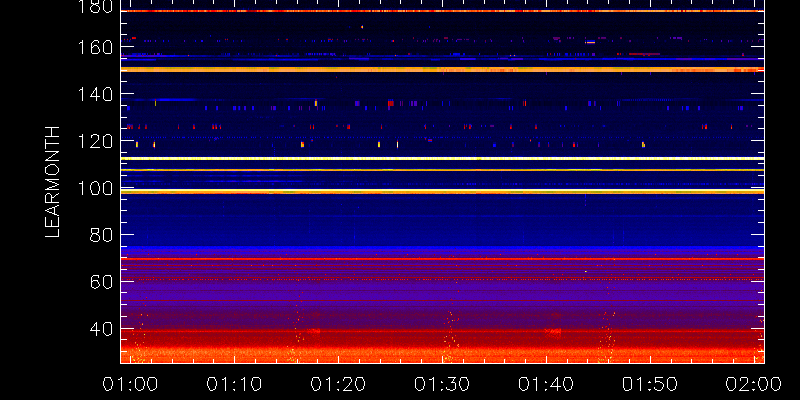This screenshot has width=800, height=400.
Task: Click the 40 frequency axis label
Action: coord(101,329)
